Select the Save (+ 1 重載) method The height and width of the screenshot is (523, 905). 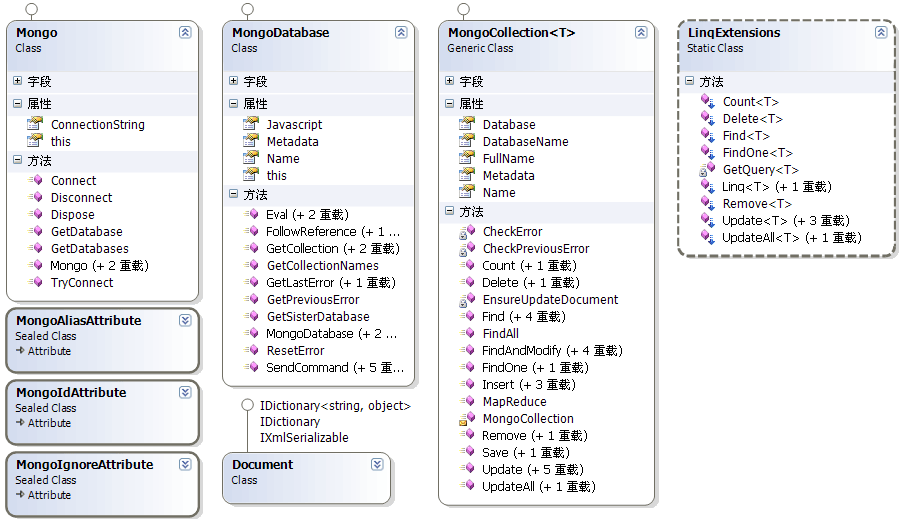526,453
